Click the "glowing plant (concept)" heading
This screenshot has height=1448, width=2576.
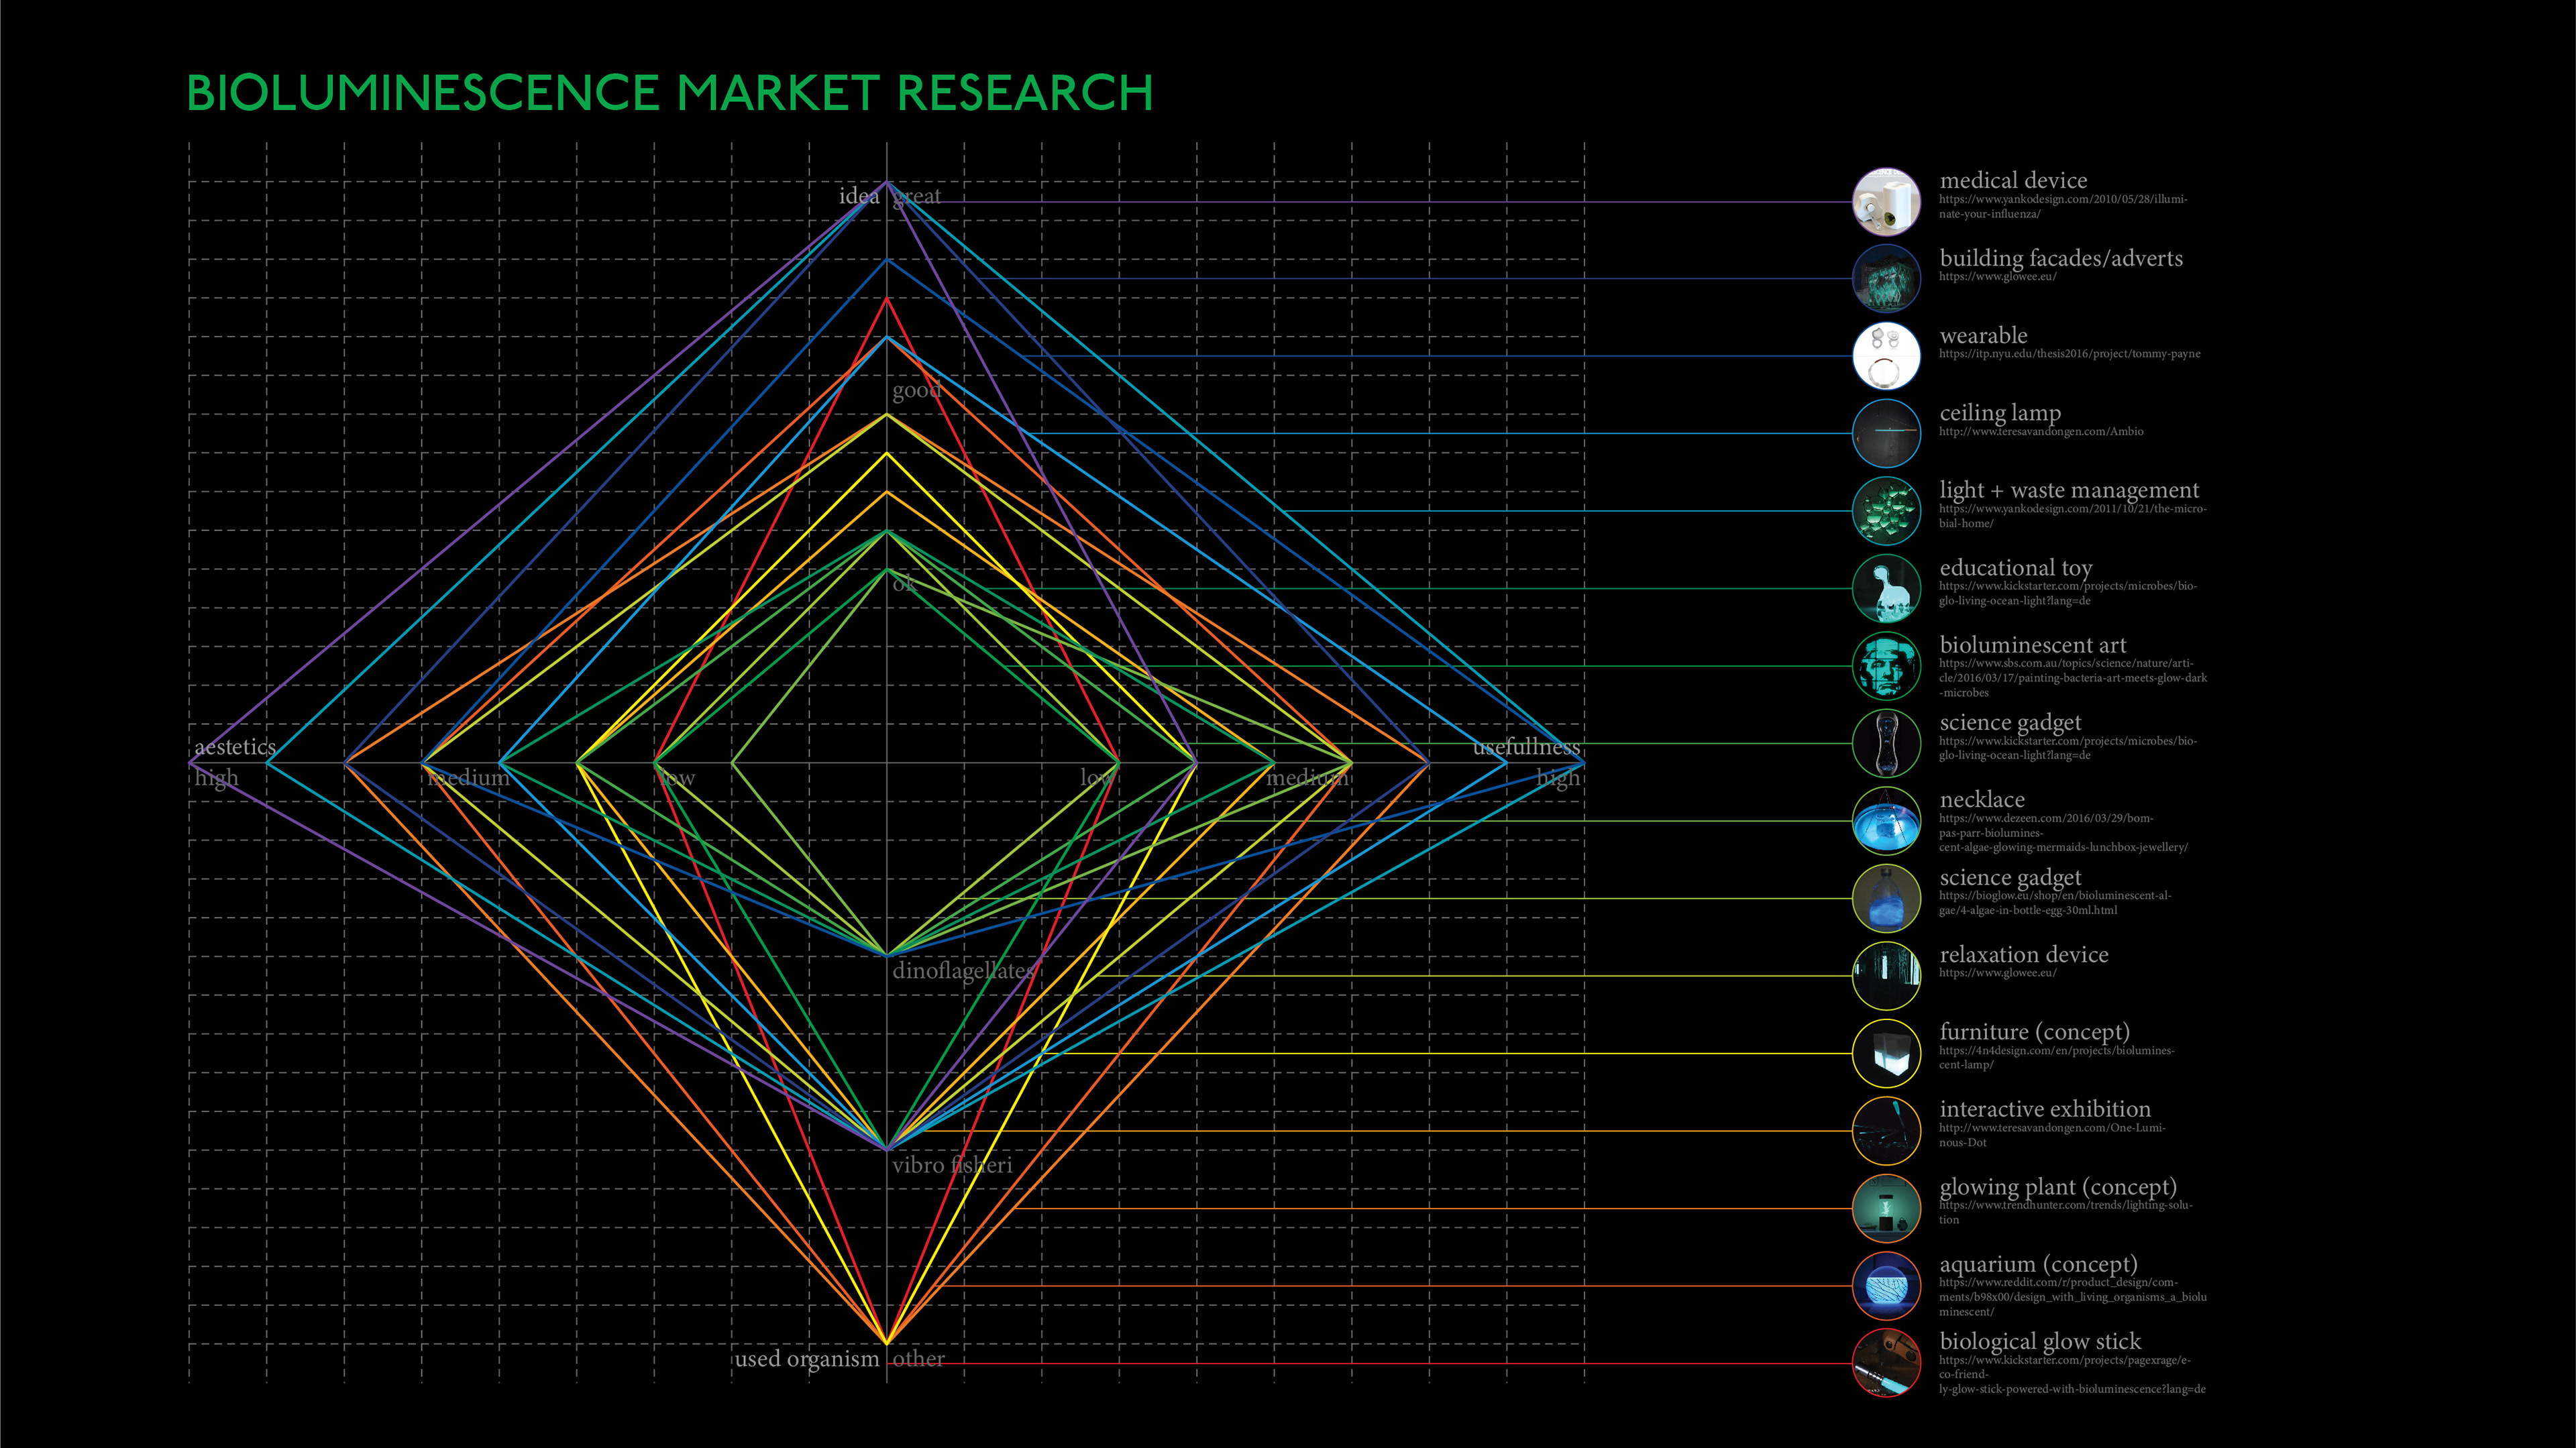click(x=2058, y=1187)
